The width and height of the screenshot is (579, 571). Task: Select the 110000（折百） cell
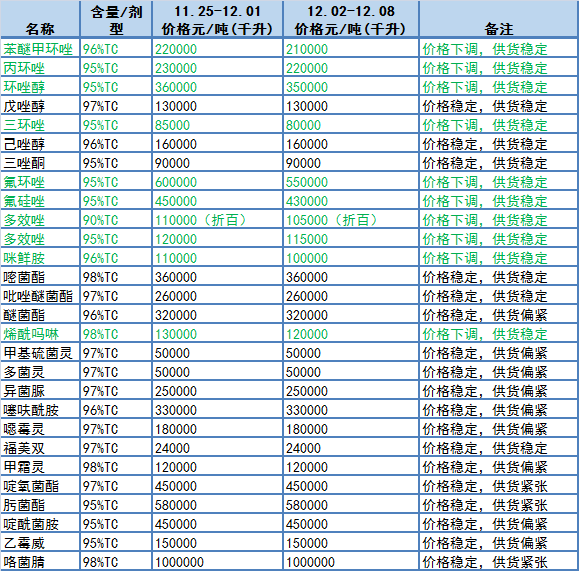[x=217, y=220]
